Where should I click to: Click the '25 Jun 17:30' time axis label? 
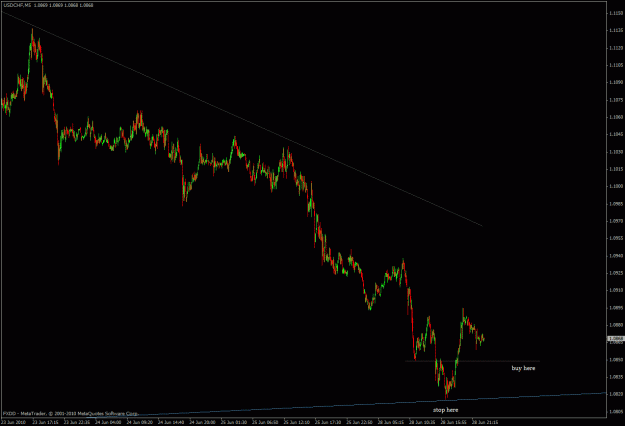click(x=328, y=422)
